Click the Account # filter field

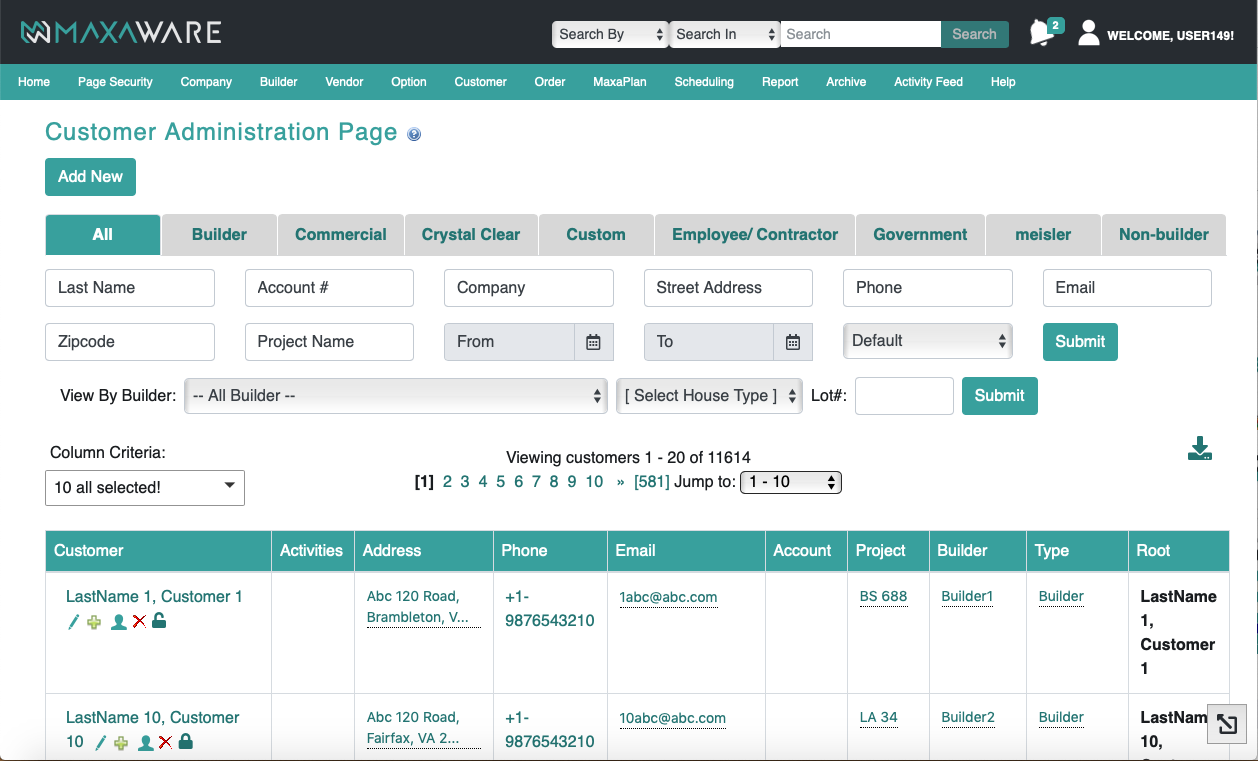pos(329,288)
